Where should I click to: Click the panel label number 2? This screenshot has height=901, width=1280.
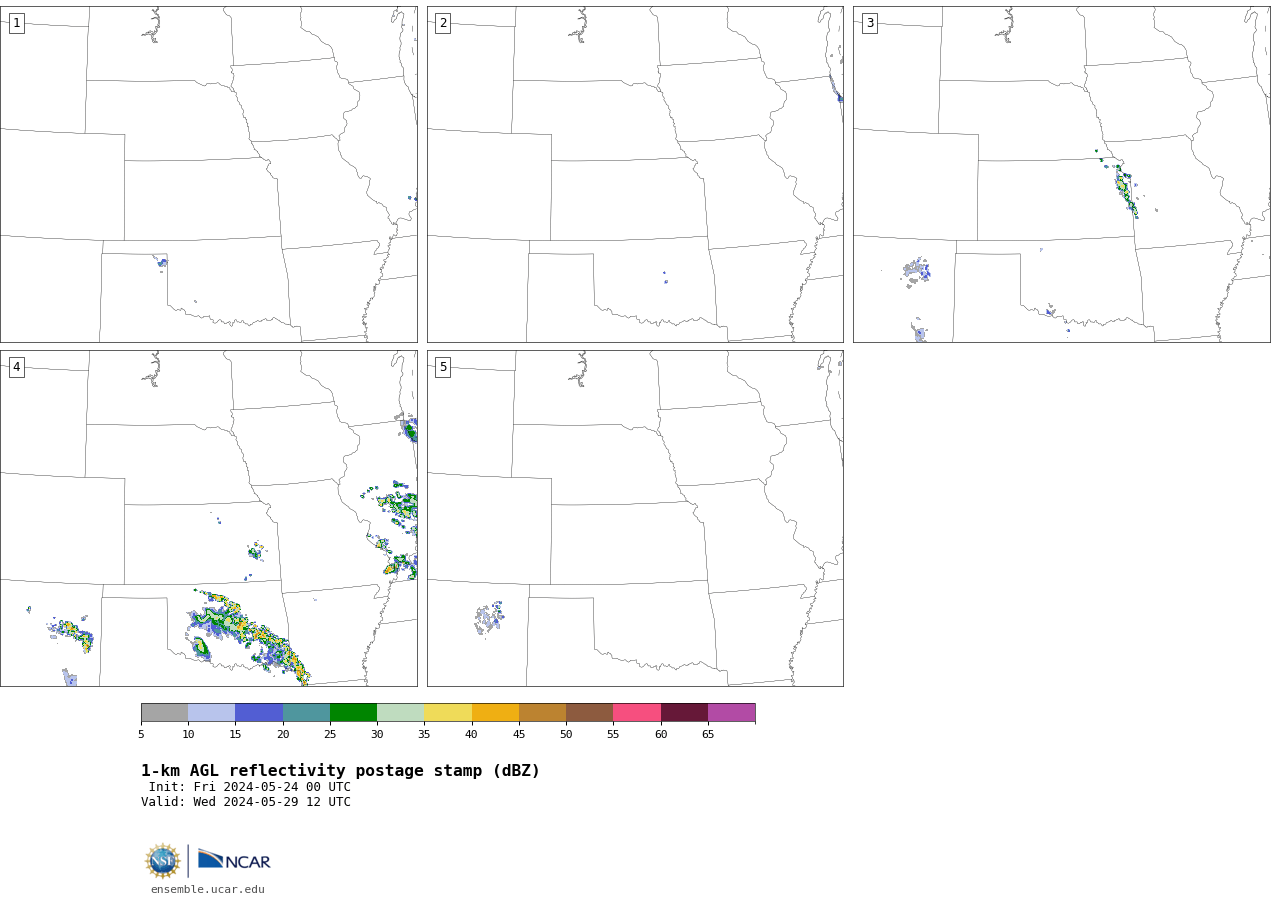[x=443, y=23]
